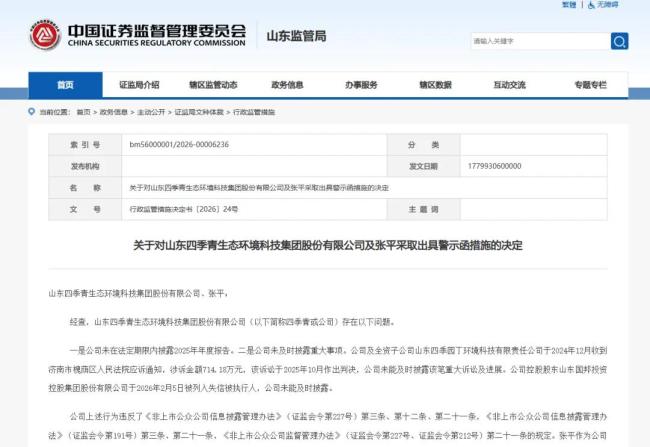The height and width of the screenshot is (447, 650).
Task: Open the 首页 navigation tab
Action: point(65,85)
